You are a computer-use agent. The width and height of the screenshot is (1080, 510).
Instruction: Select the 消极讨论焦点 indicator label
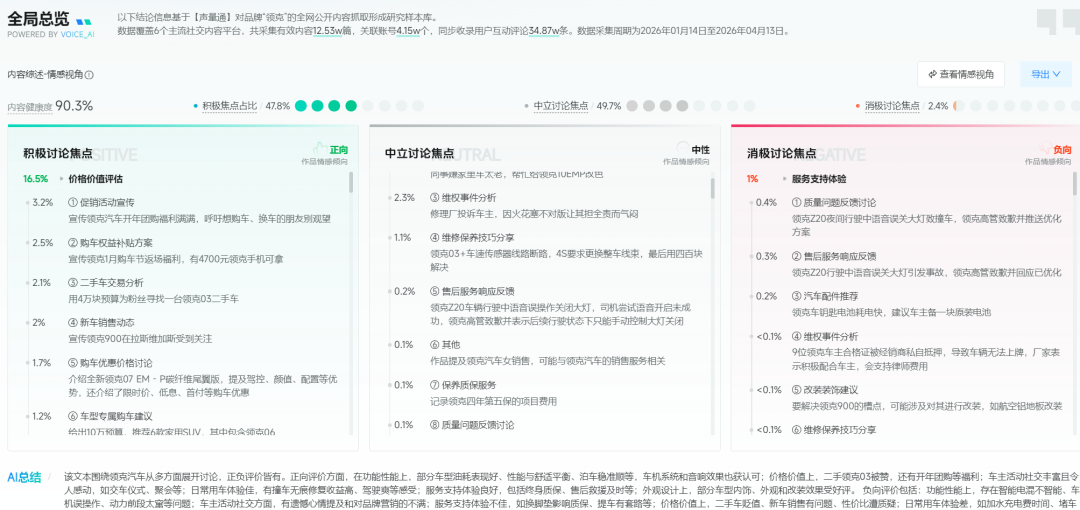[x=891, y=106]
